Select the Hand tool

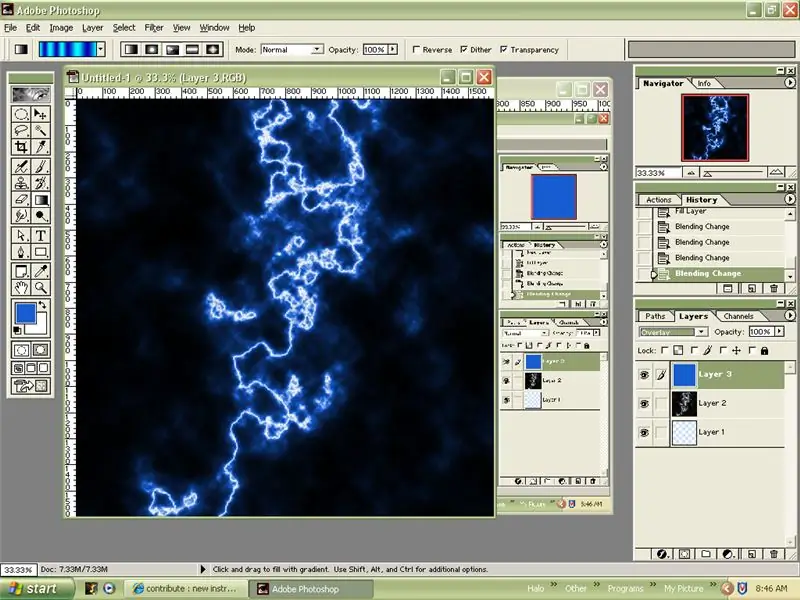tap(21, 288)
